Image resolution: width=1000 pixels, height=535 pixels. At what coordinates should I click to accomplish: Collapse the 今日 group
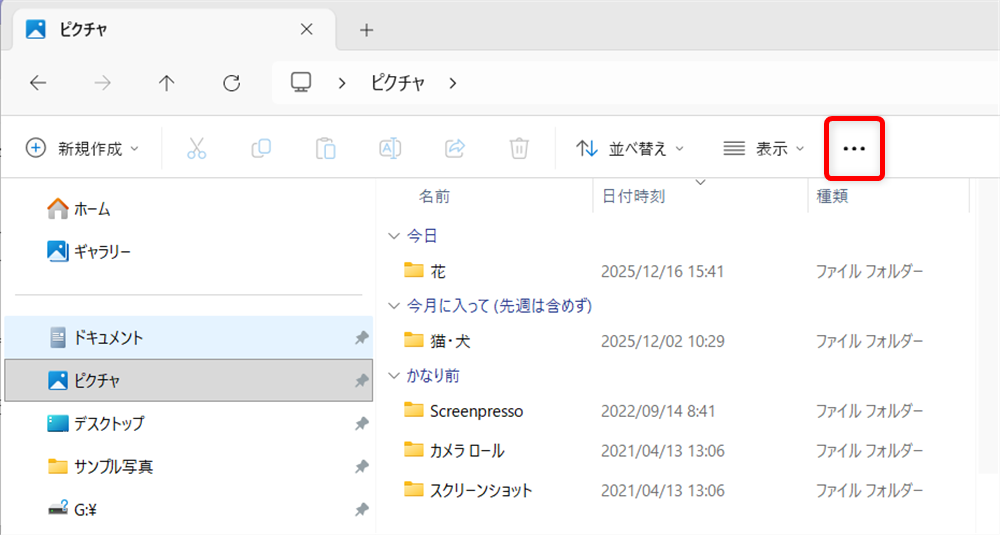[x=394, y=236]
